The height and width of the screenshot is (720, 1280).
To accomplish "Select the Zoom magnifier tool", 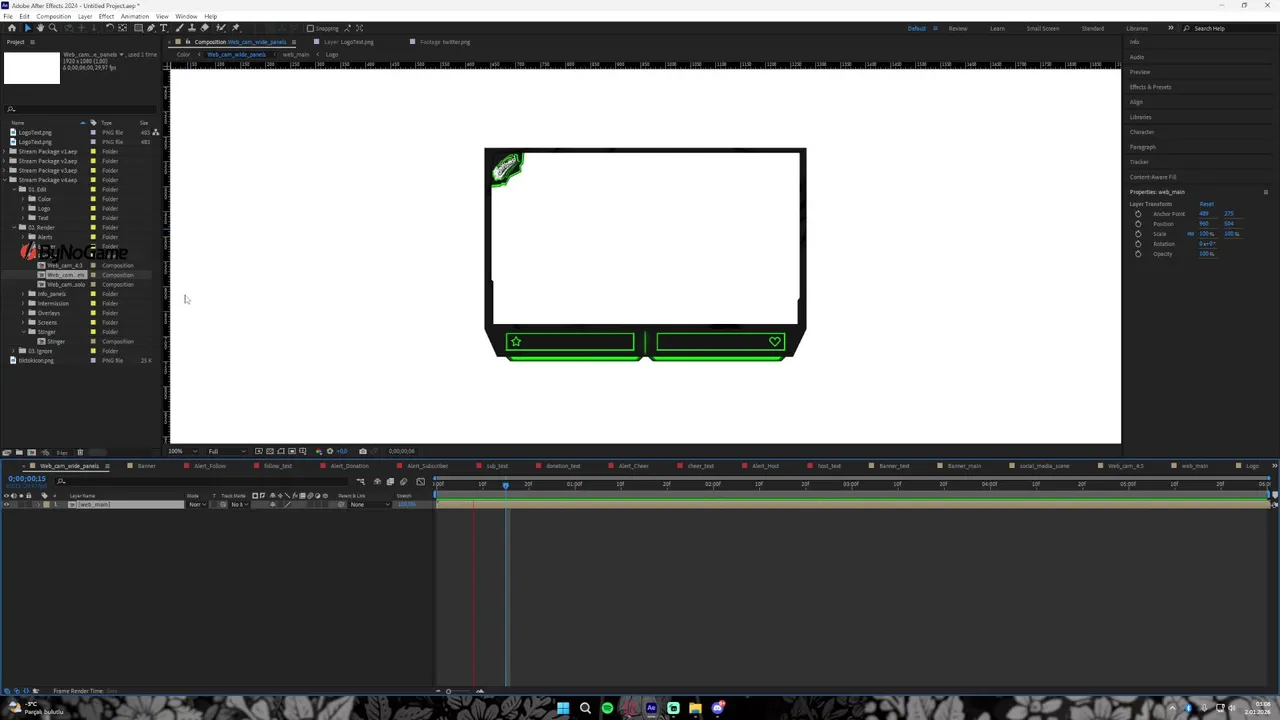I will 53,28.
